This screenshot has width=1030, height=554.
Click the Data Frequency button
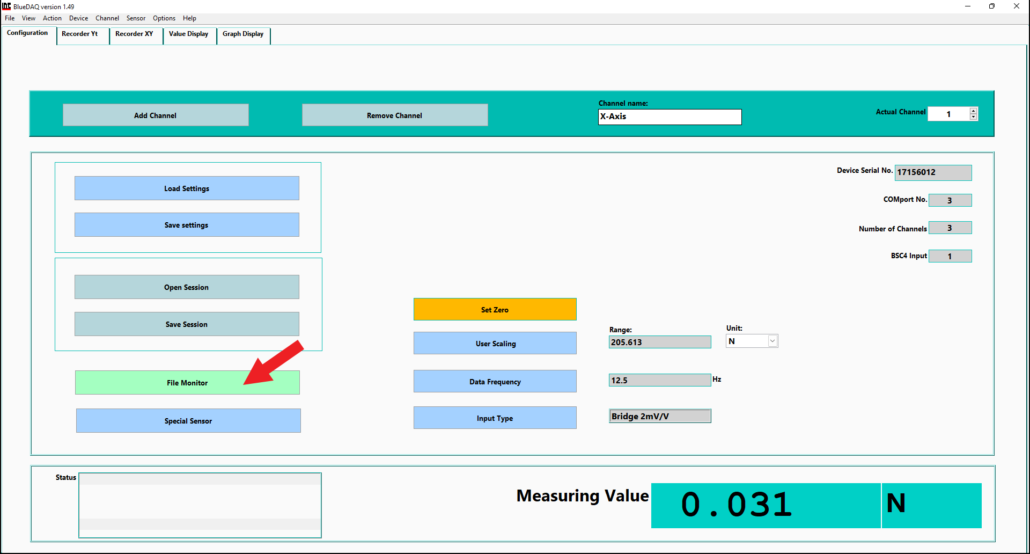click(494, 381)
